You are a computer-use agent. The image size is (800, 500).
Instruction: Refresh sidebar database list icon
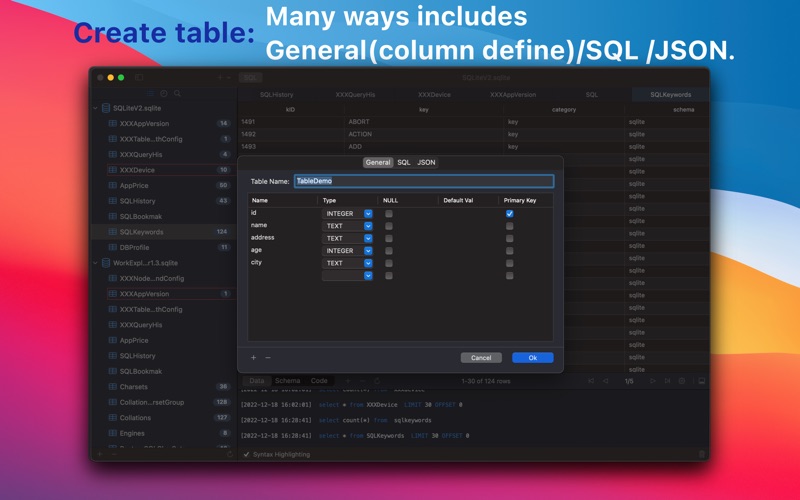[230, 454]
